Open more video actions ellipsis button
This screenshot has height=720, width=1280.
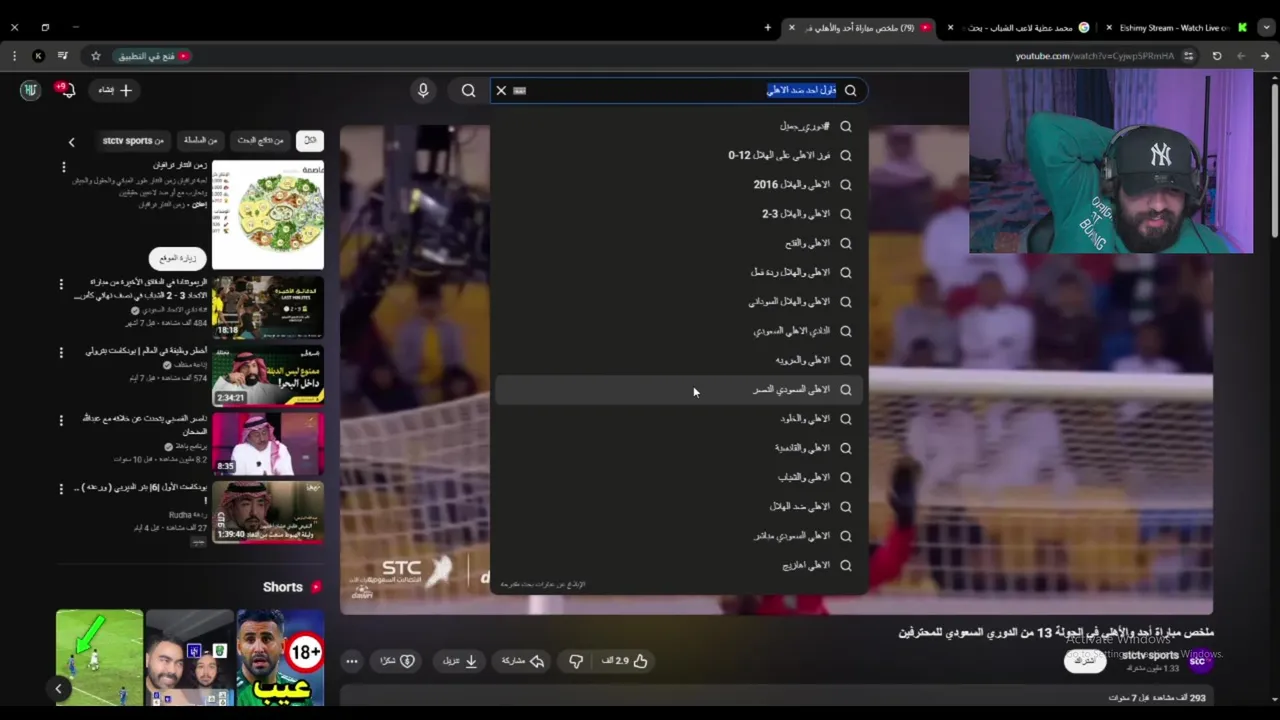pyautogui.click(x=352, y=661)
